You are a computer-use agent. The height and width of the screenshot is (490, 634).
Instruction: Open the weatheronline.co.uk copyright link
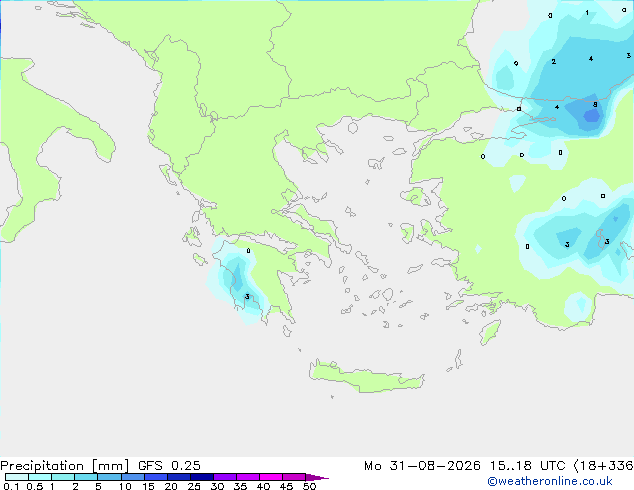549,481
